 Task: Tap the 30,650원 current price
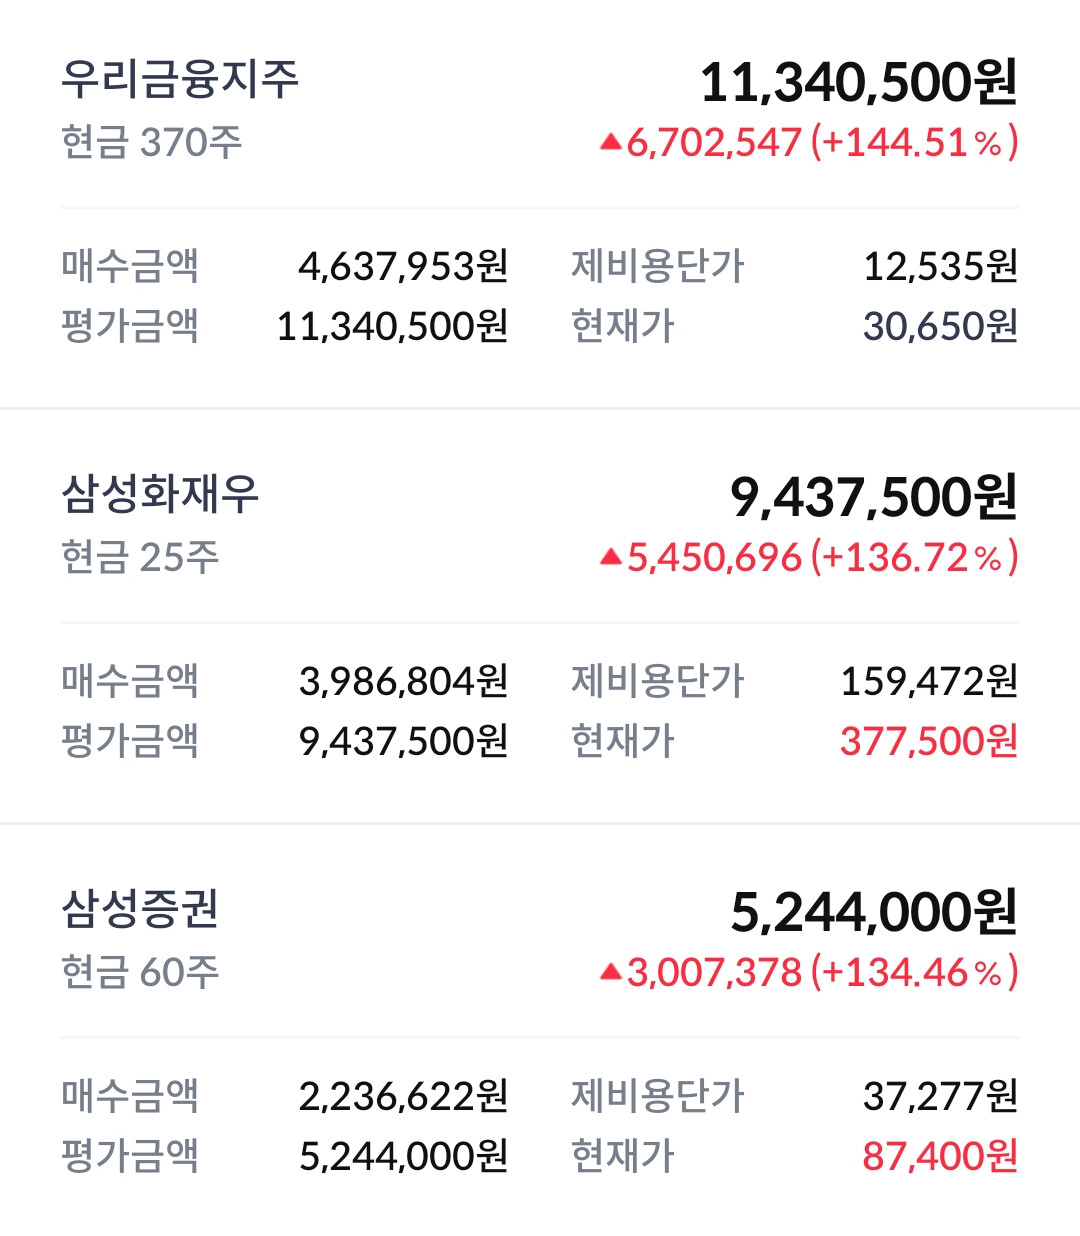tap(940, 326)
